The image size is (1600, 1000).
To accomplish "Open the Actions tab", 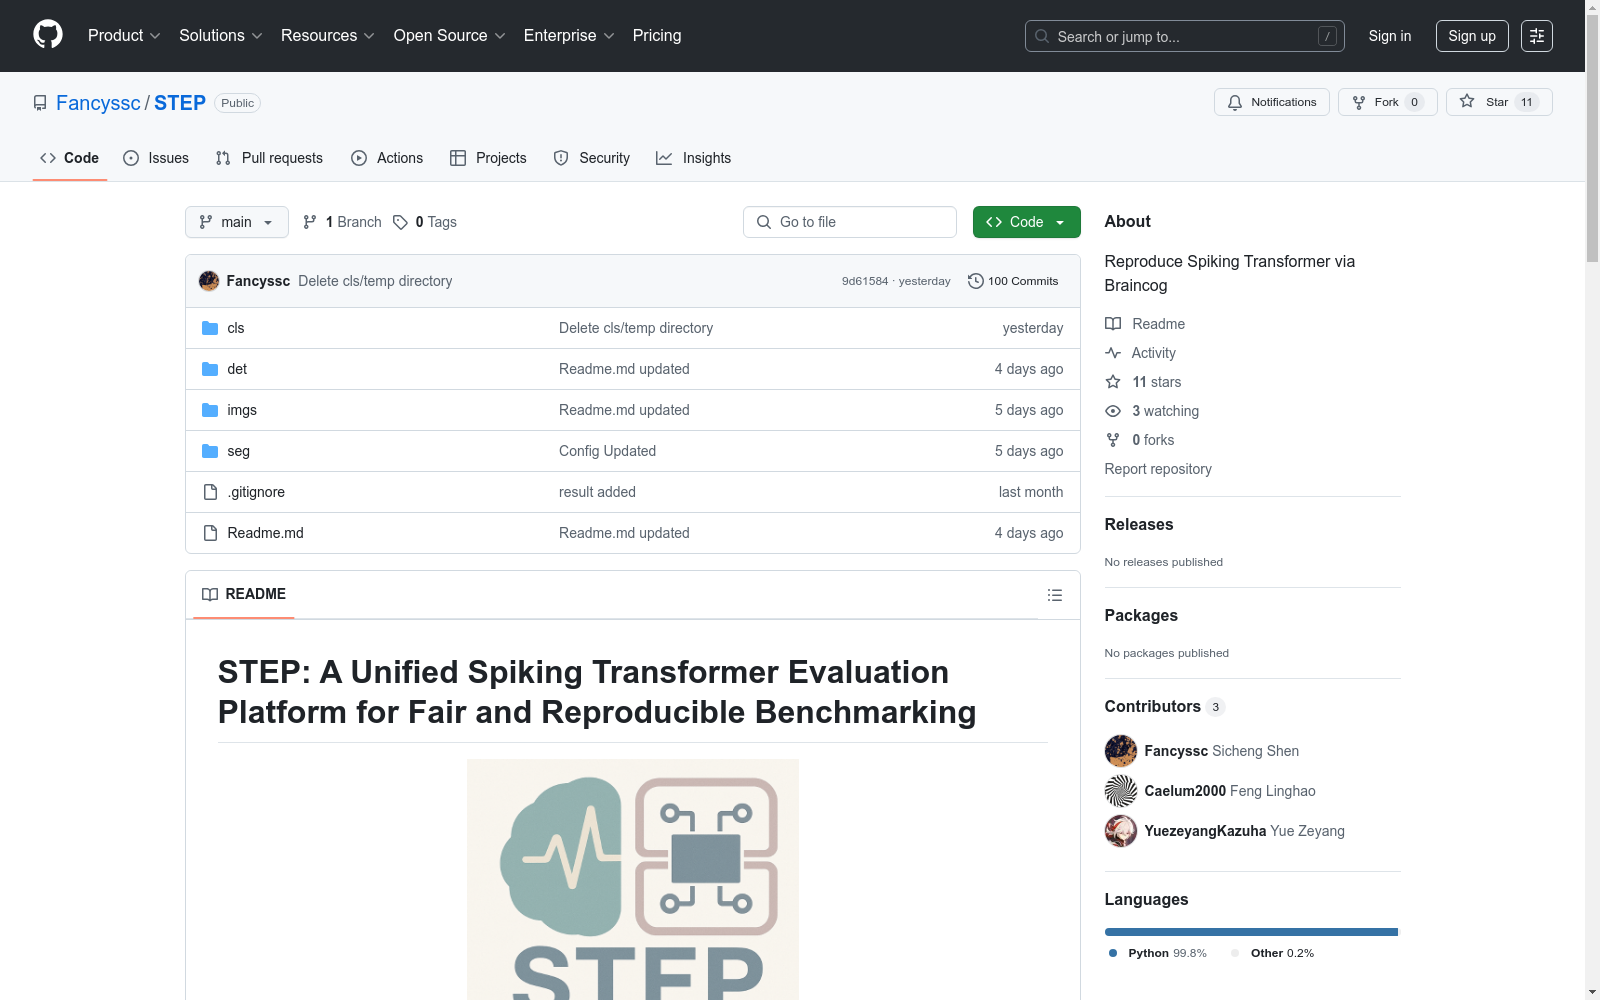I will 387,158.
